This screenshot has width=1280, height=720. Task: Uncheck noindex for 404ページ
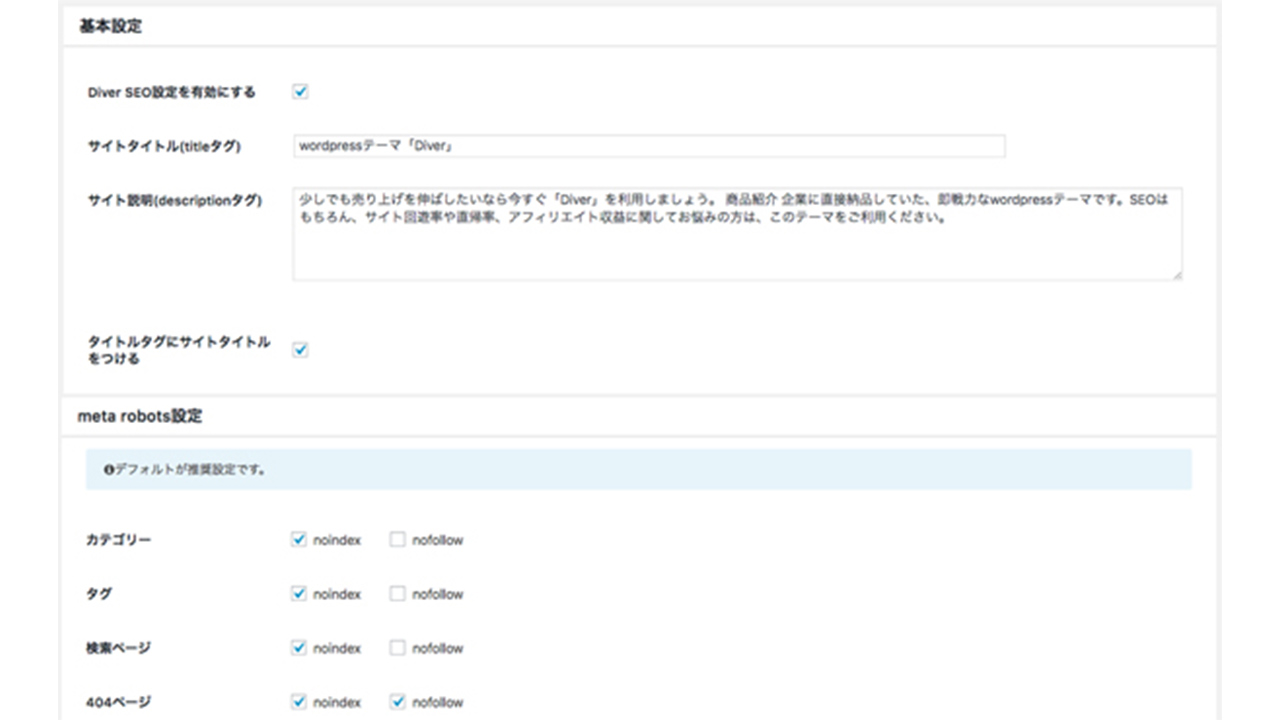click(x=298, y=702)
